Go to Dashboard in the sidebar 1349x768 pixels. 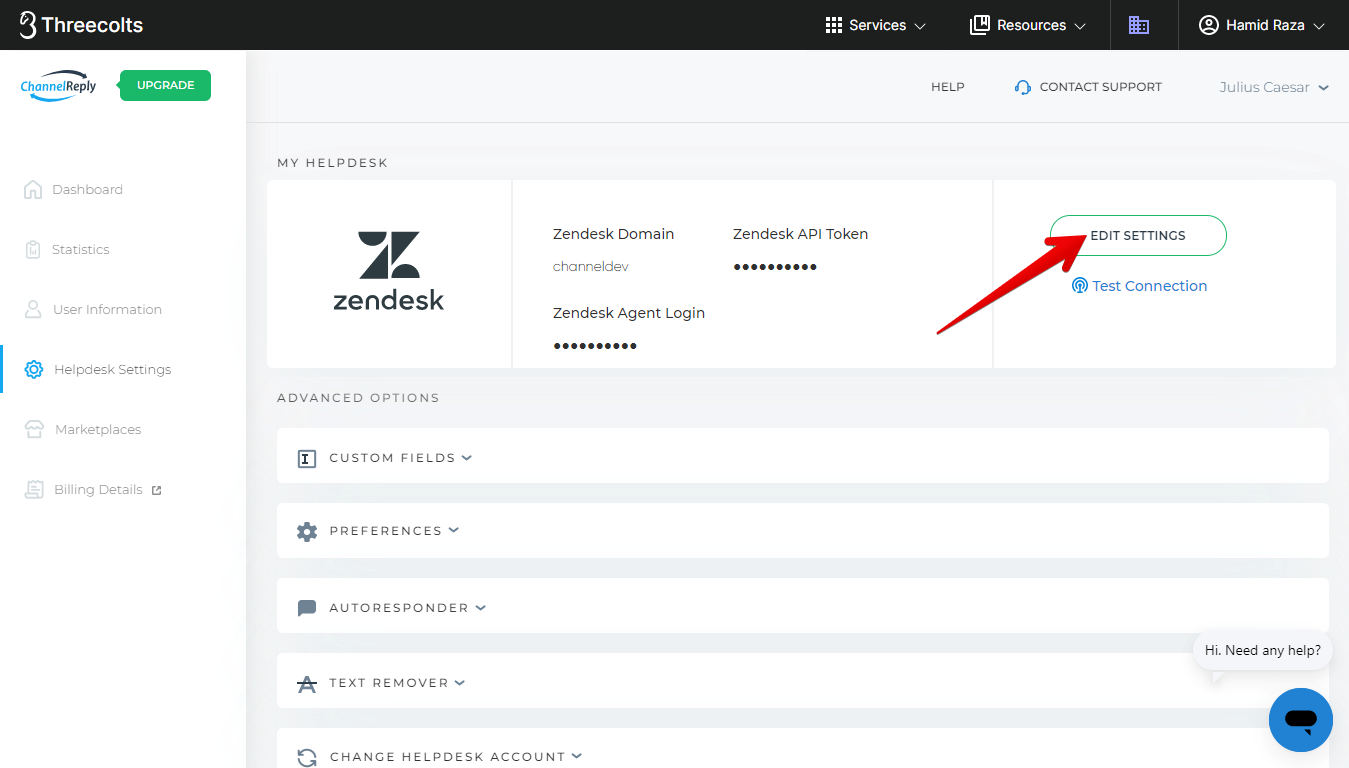click(x=87, y=189)
